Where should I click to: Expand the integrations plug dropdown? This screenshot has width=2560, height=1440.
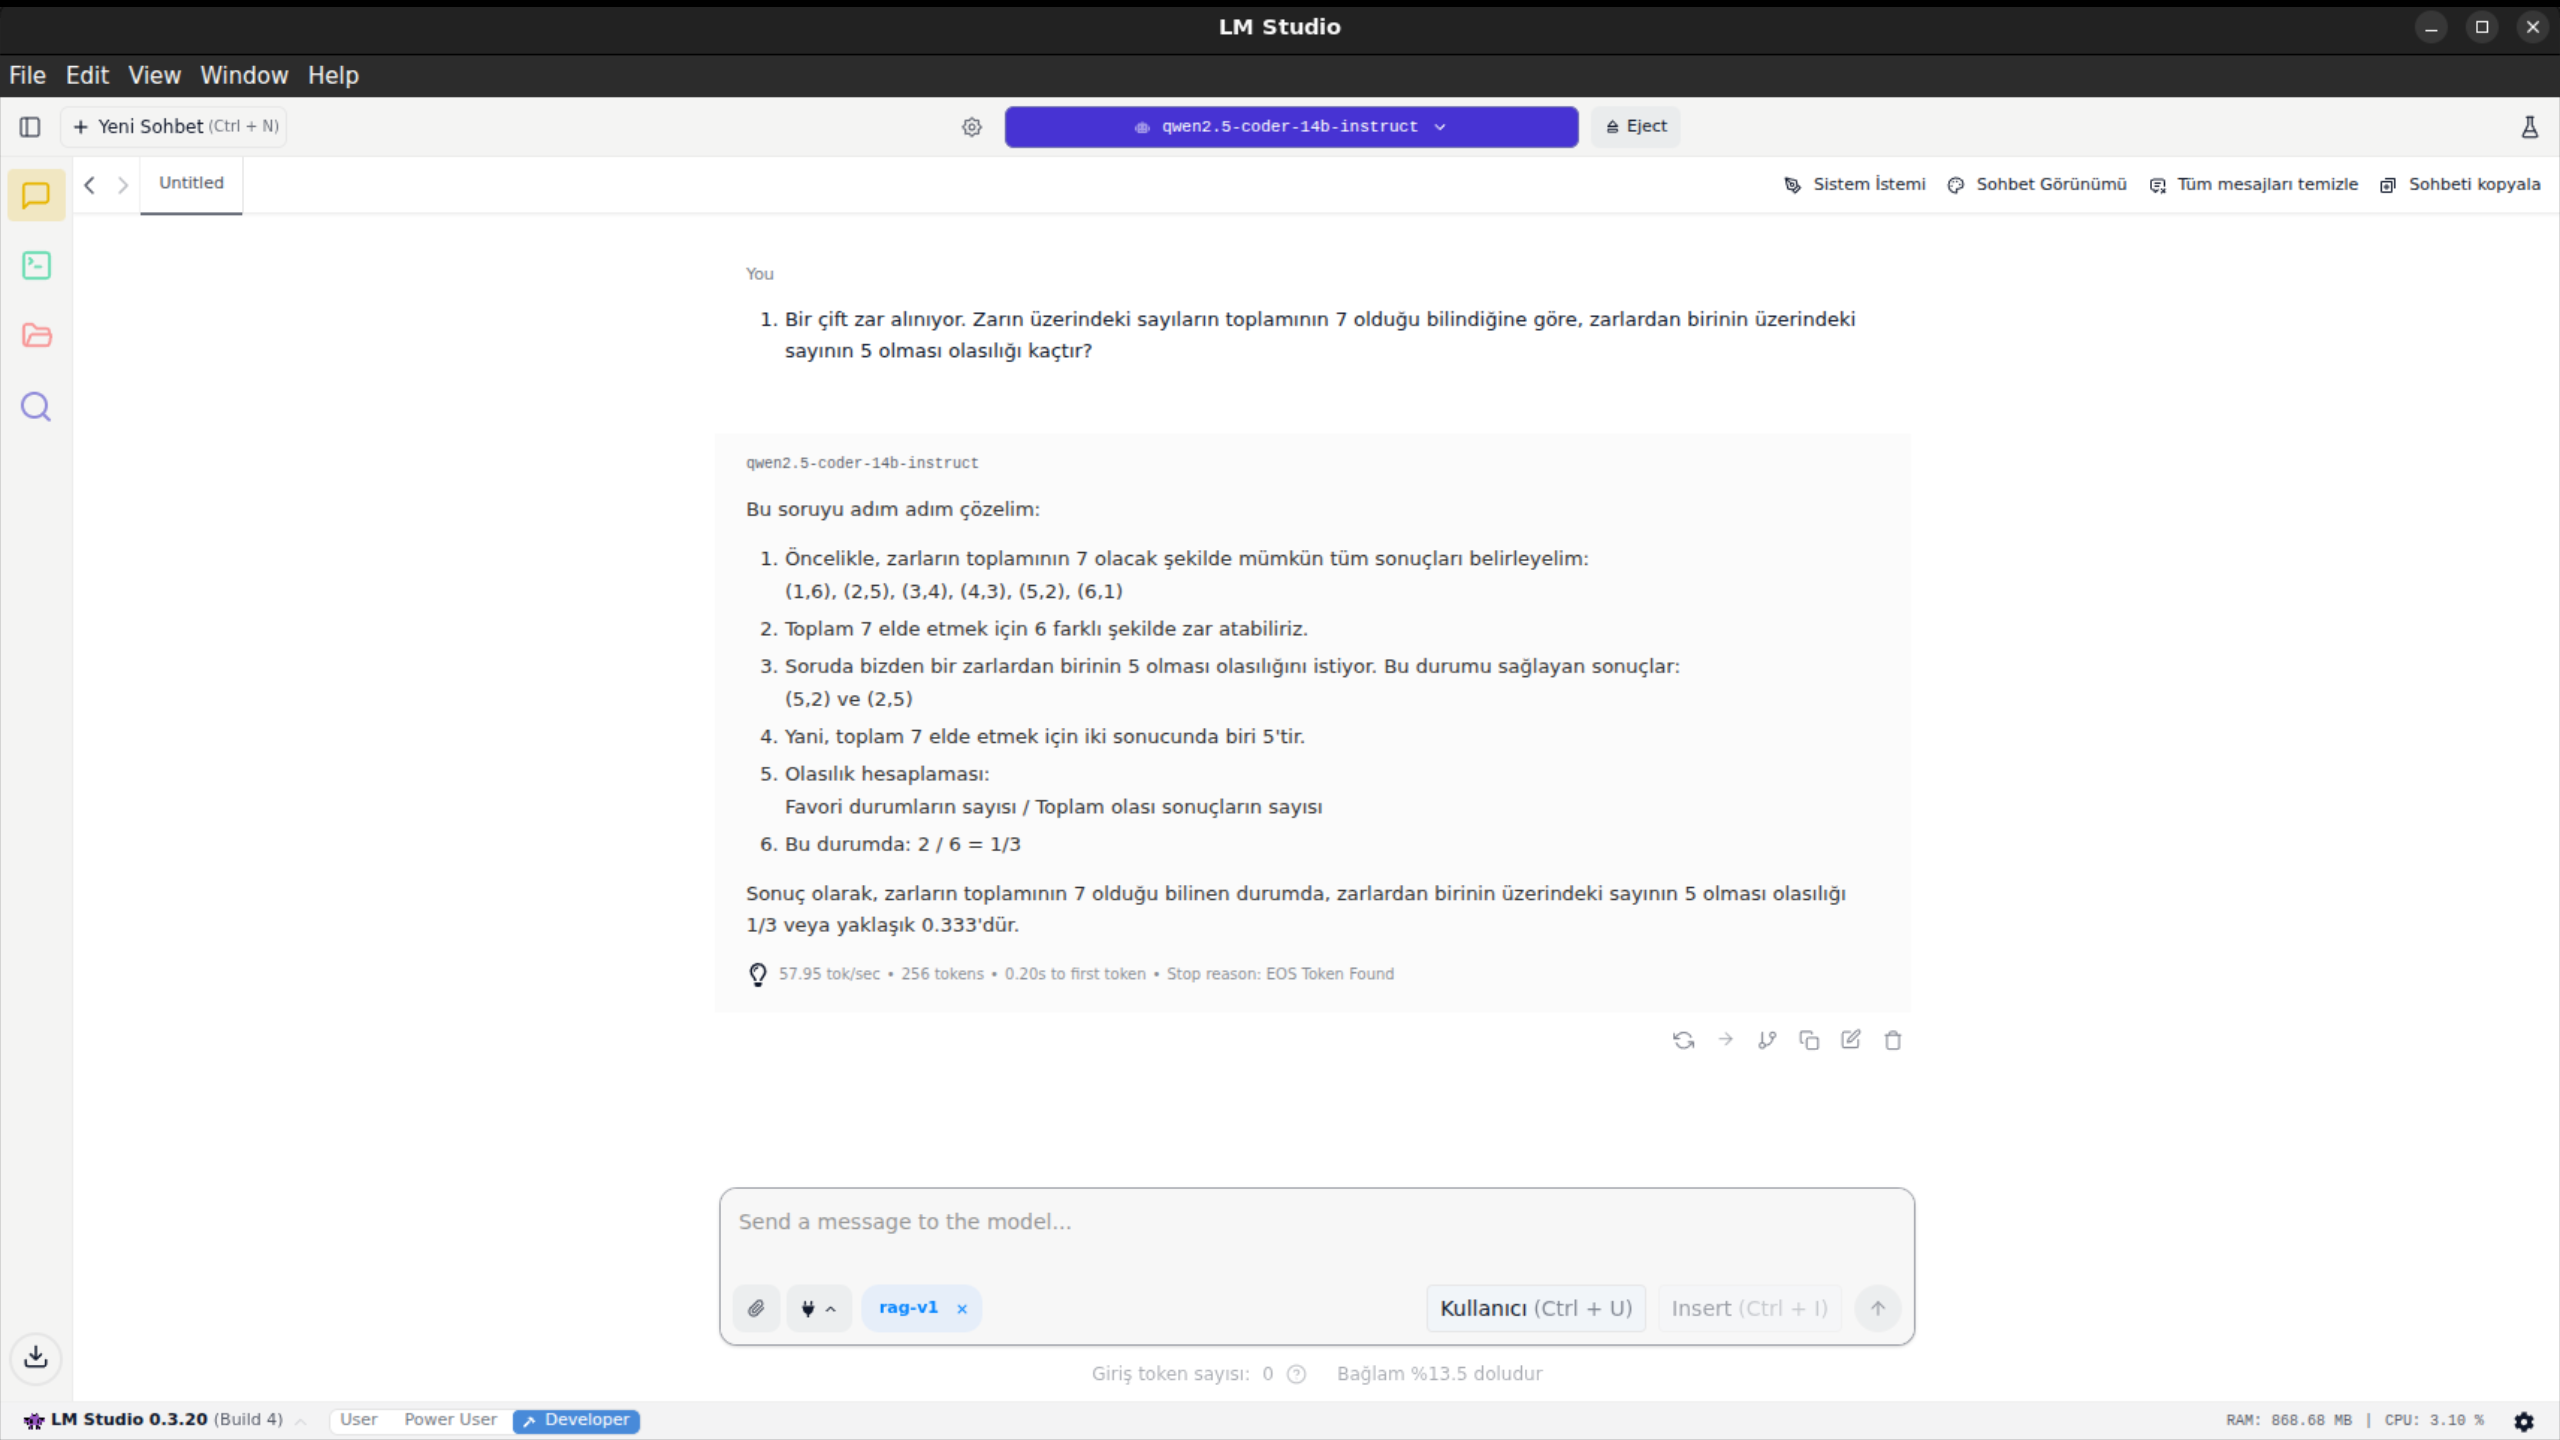[818, 1308]
